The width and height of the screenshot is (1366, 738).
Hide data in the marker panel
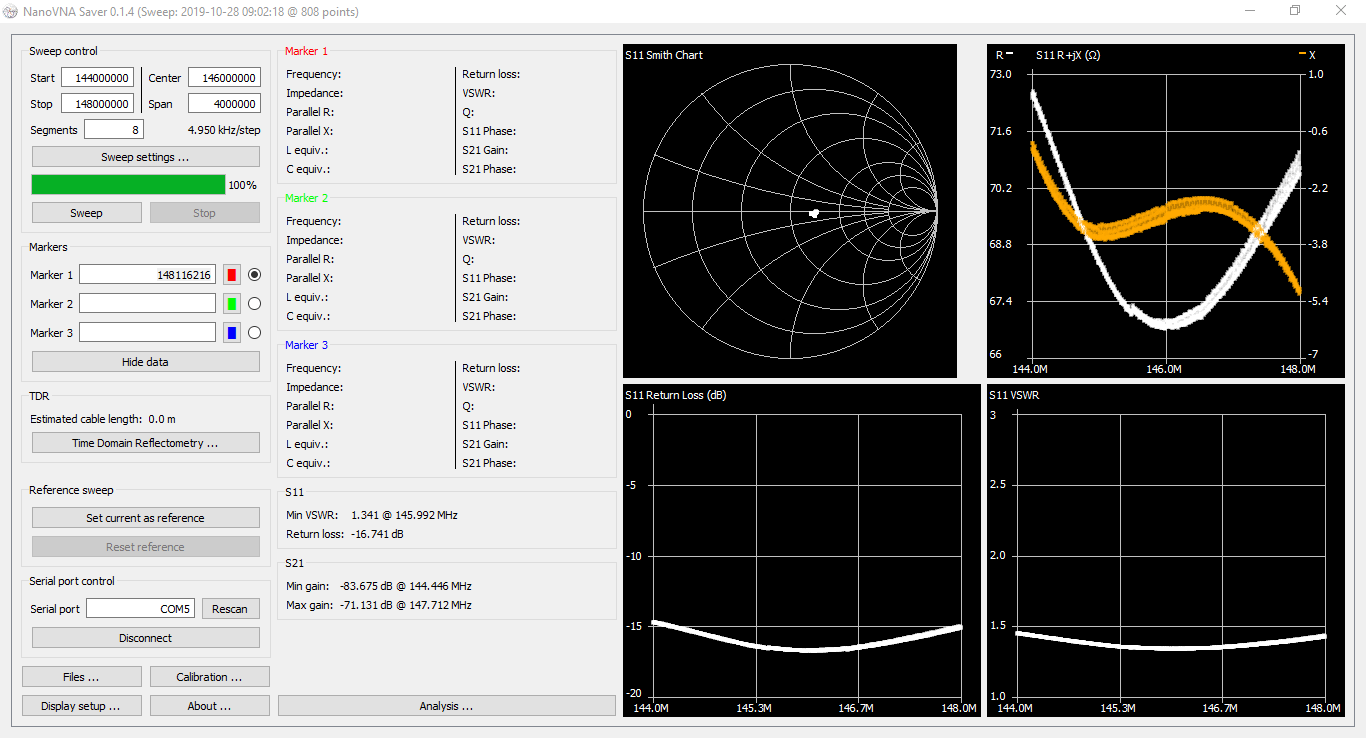[x=145, y=361]
